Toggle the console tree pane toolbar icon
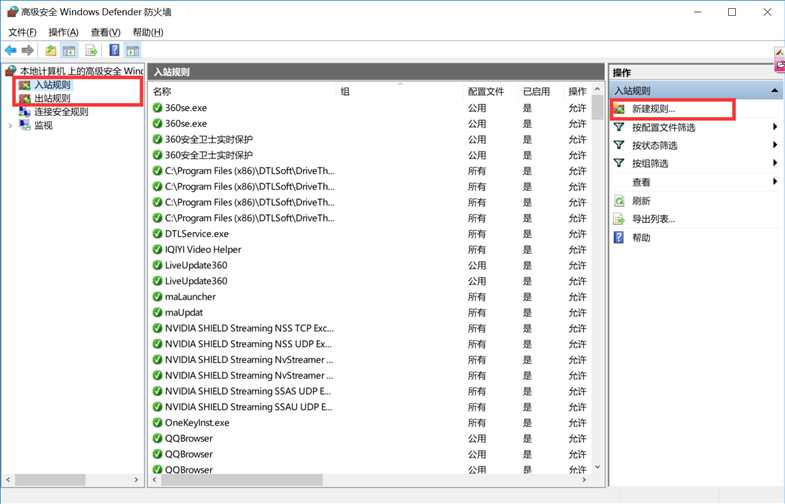Screen dimensions: 785x504 (x=69, y=50)
